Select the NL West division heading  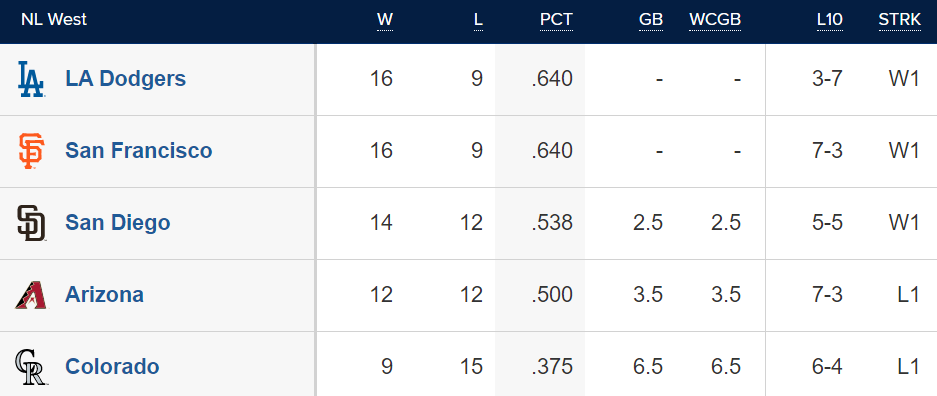coord(54,19)
